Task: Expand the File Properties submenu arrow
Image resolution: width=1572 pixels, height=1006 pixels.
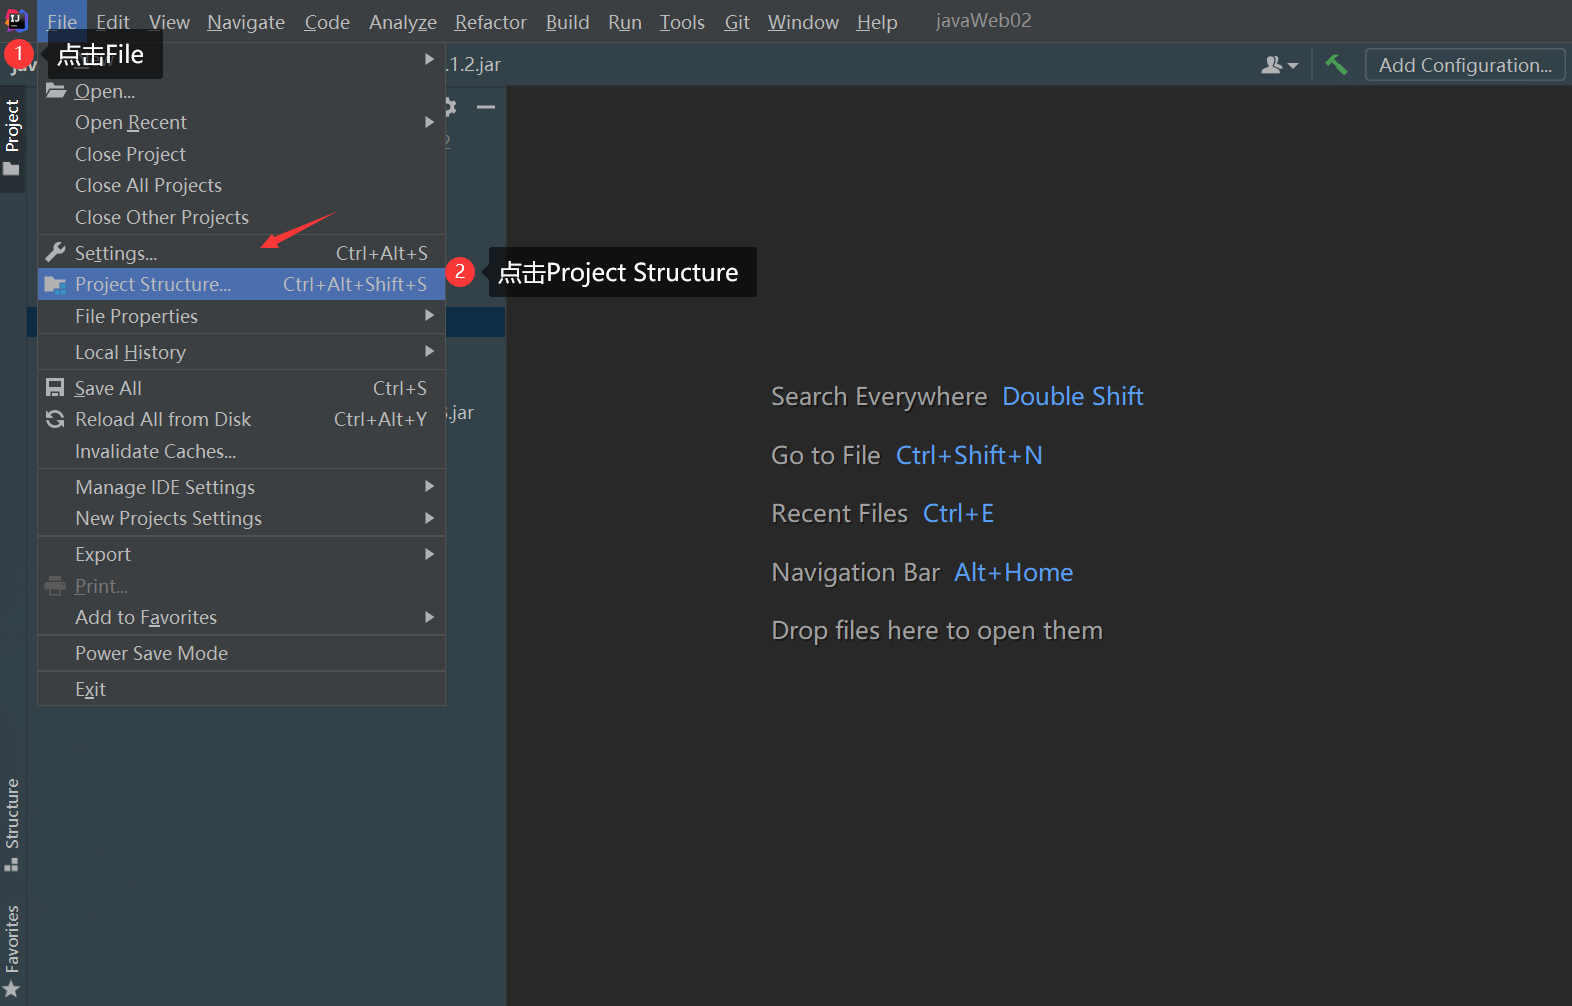Action: pyautogui.click(x=429, y=316)
